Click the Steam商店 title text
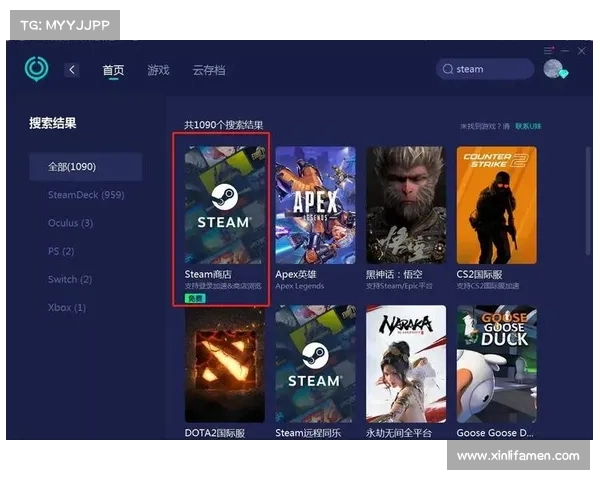The height and width of the screenshot is (480, 600). coord(208,274)
